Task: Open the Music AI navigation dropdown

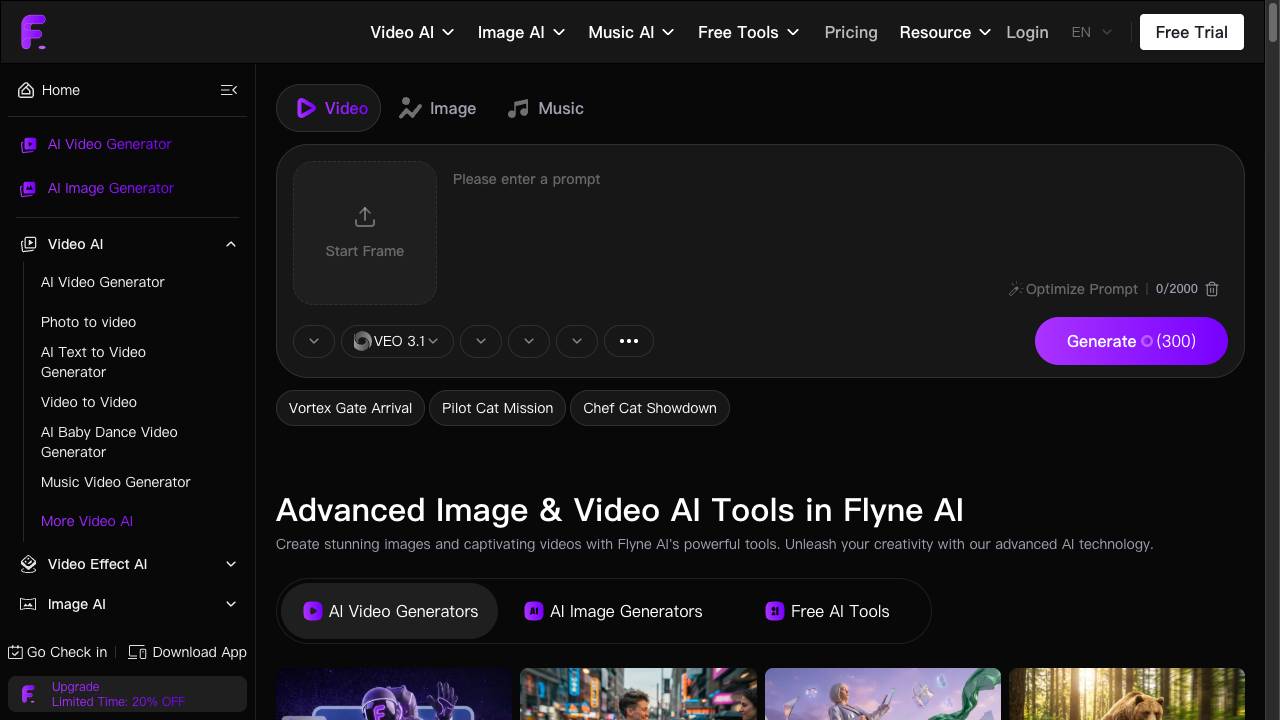Action: [x=631, y=32]
